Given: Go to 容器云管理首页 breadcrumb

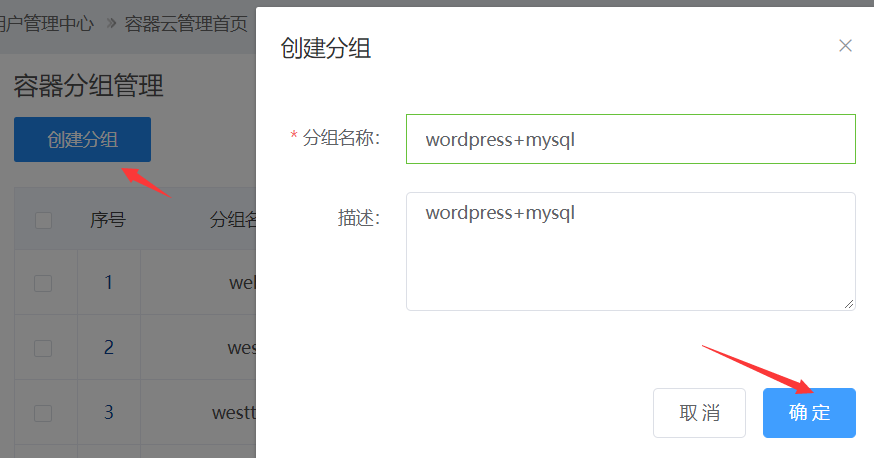Looking at the screenshot, I should tap(186, 24).
